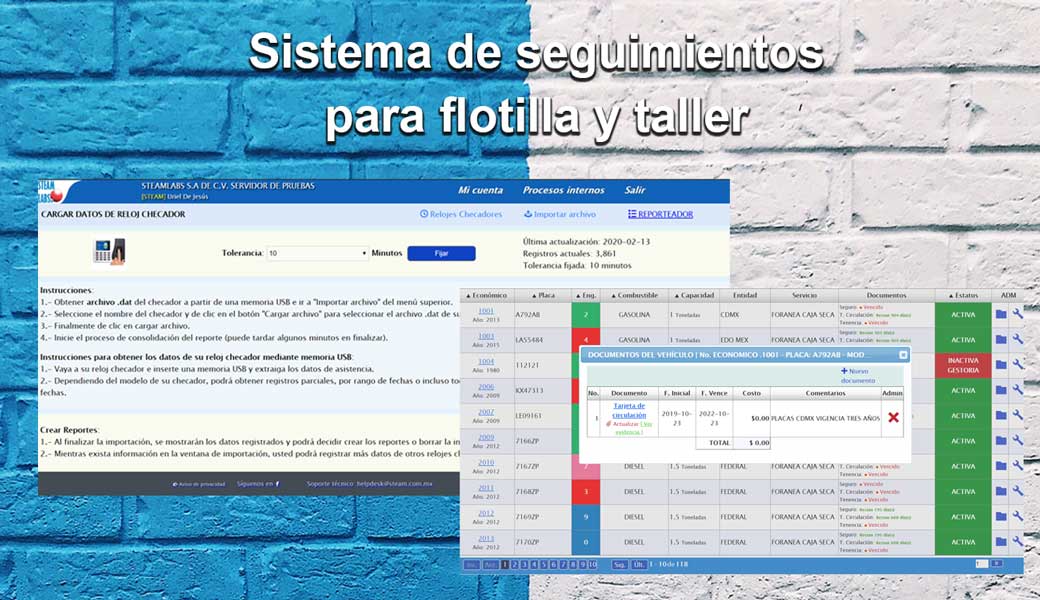
Task: Delete Tarjeta de circulación with red X
Action: (893, 417)
